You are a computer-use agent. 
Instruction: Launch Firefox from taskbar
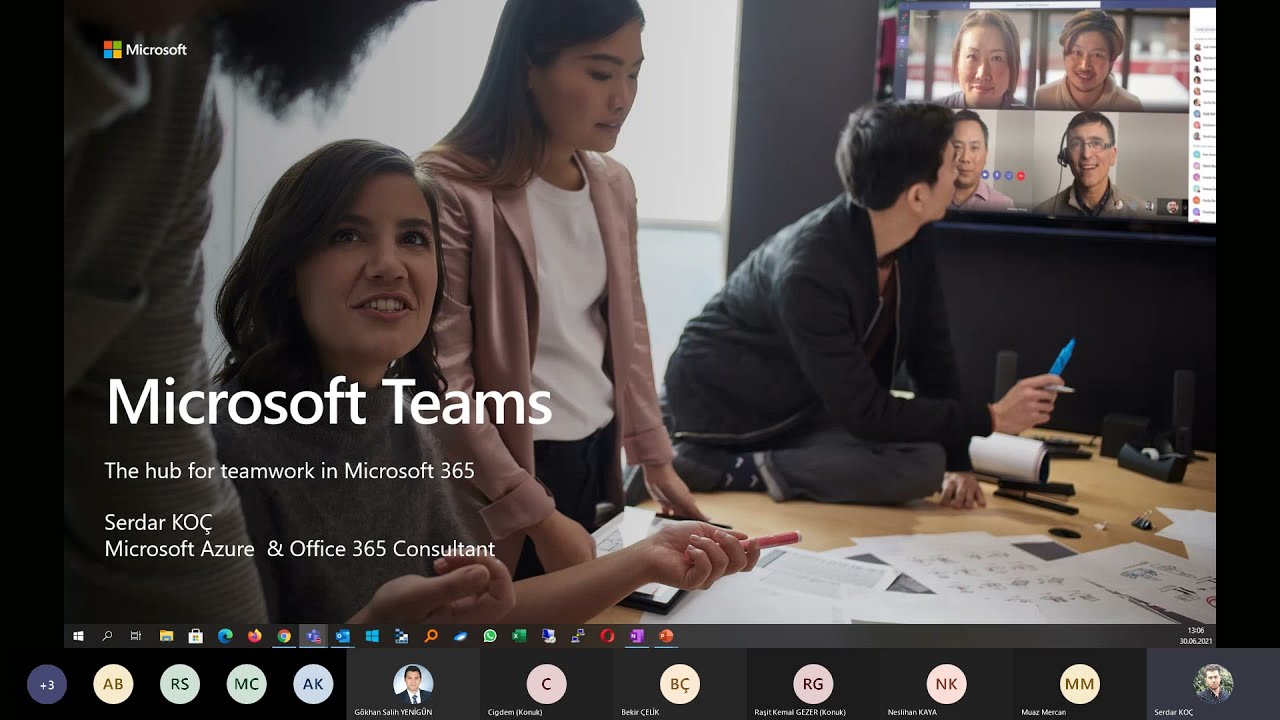[254, 635]
